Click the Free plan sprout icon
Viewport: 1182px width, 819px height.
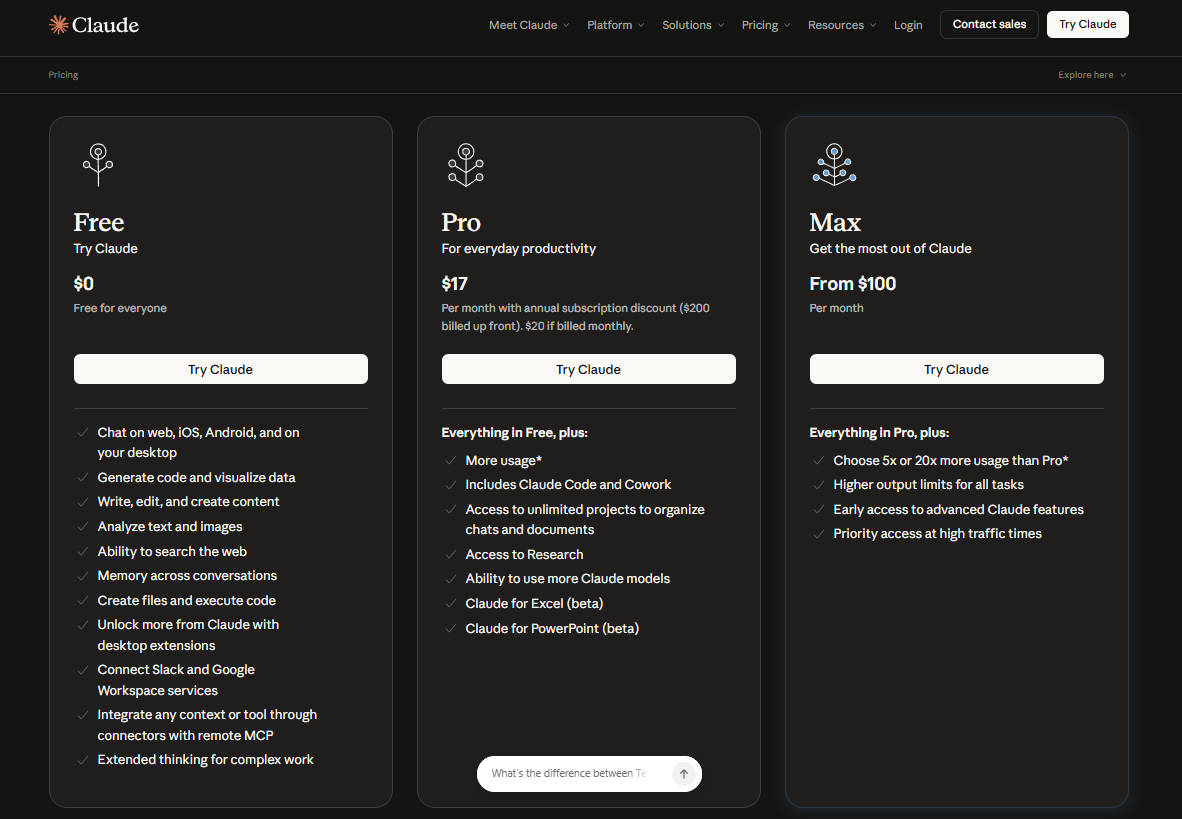pos(98,164)
